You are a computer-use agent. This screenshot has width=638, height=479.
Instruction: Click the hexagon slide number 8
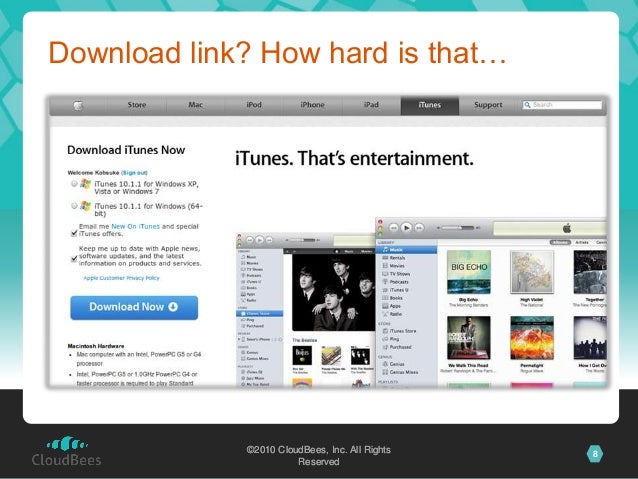[595, 454]
